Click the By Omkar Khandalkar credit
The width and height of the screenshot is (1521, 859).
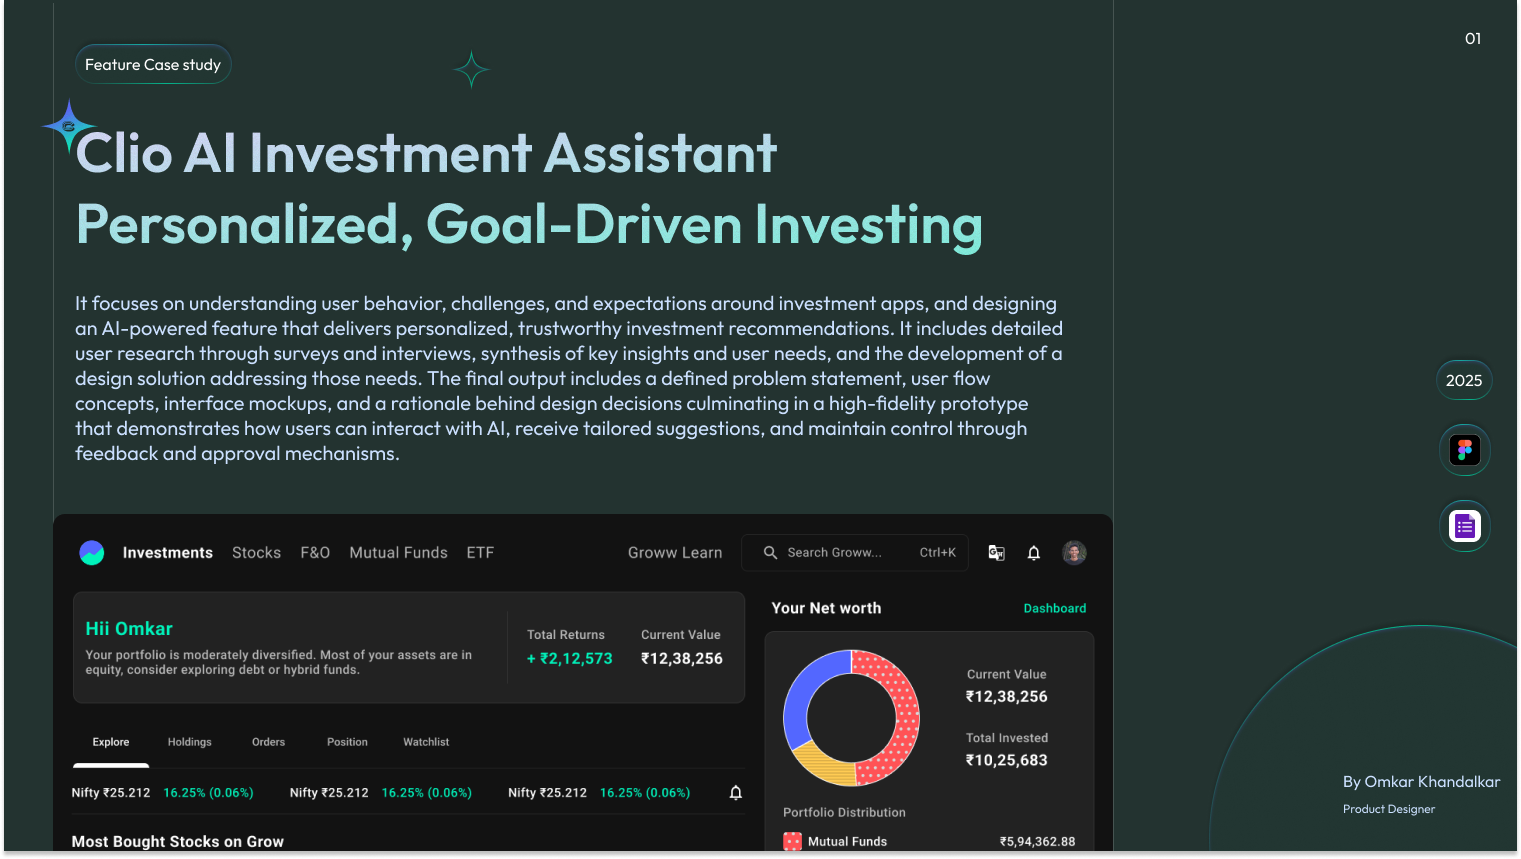coord(1422,782)
